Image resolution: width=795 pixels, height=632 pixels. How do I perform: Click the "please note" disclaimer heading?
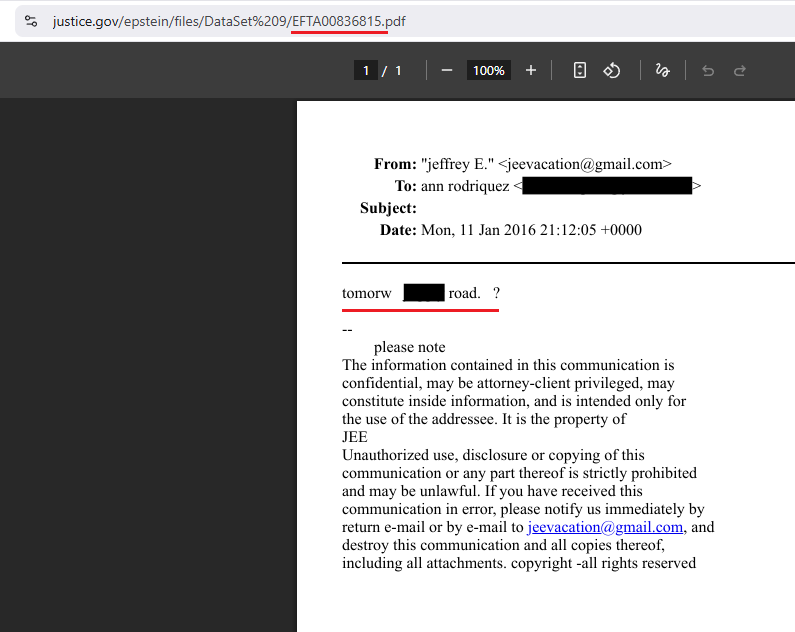409,347
